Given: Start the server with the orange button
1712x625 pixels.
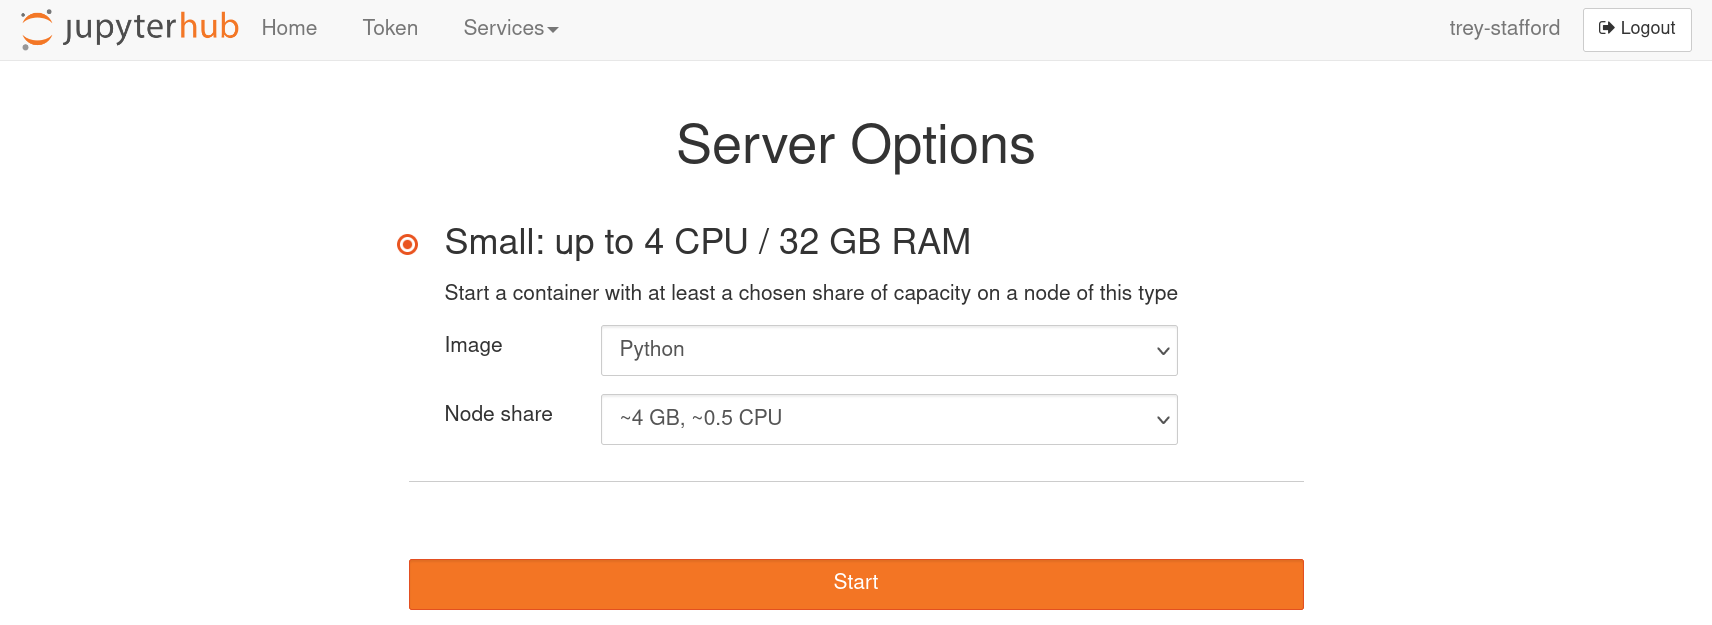Looking at the screenshot, I should (x=856, y=584).
